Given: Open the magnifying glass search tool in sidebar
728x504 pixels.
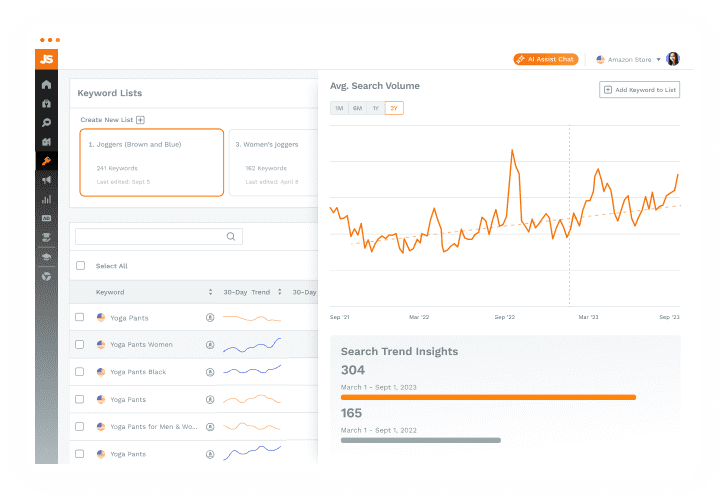Looking at the screenshot, I should point(46,123).
